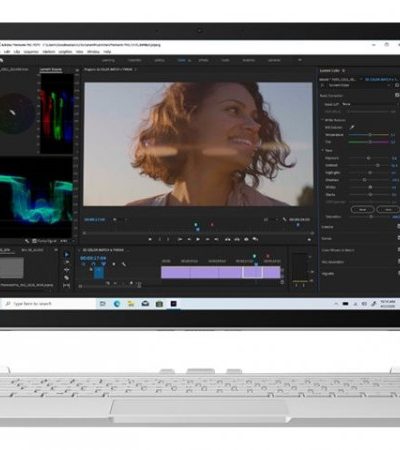
Task: Select the Track Select Forward tool
Action: pos(66,262)
